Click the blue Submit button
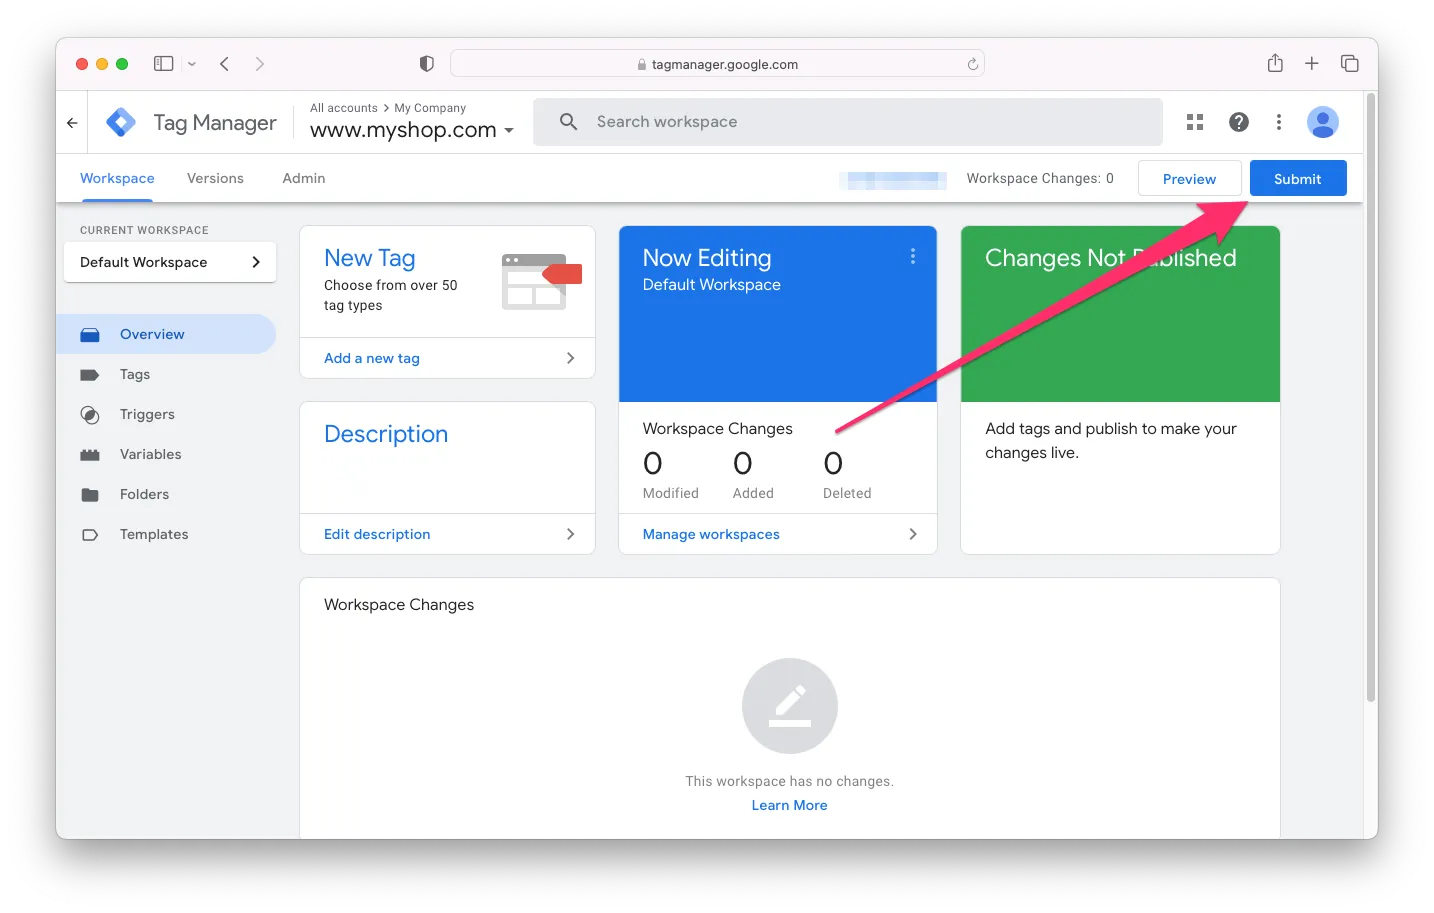 point(1297,179)
